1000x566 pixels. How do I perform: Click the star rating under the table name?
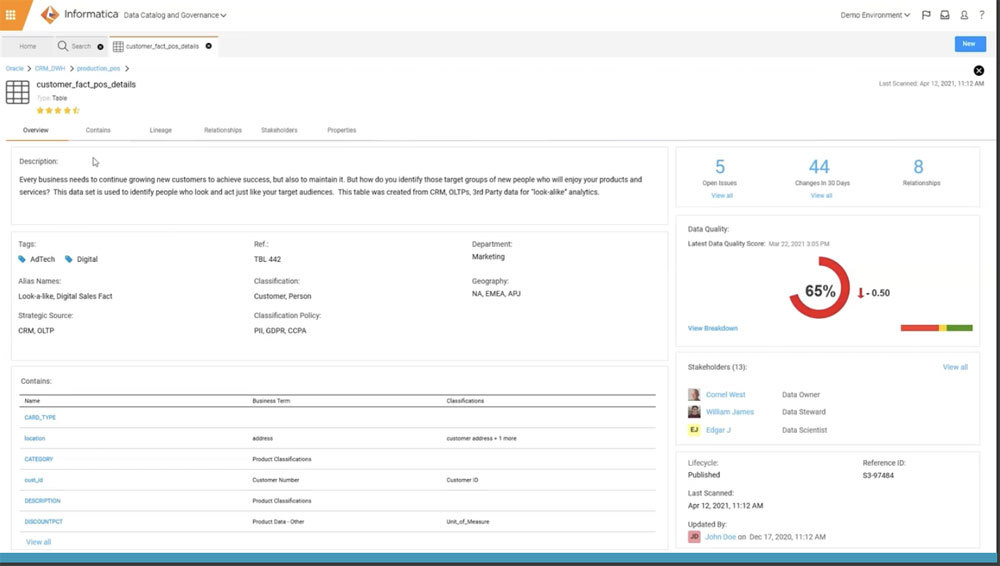click(x=57, y=110)
